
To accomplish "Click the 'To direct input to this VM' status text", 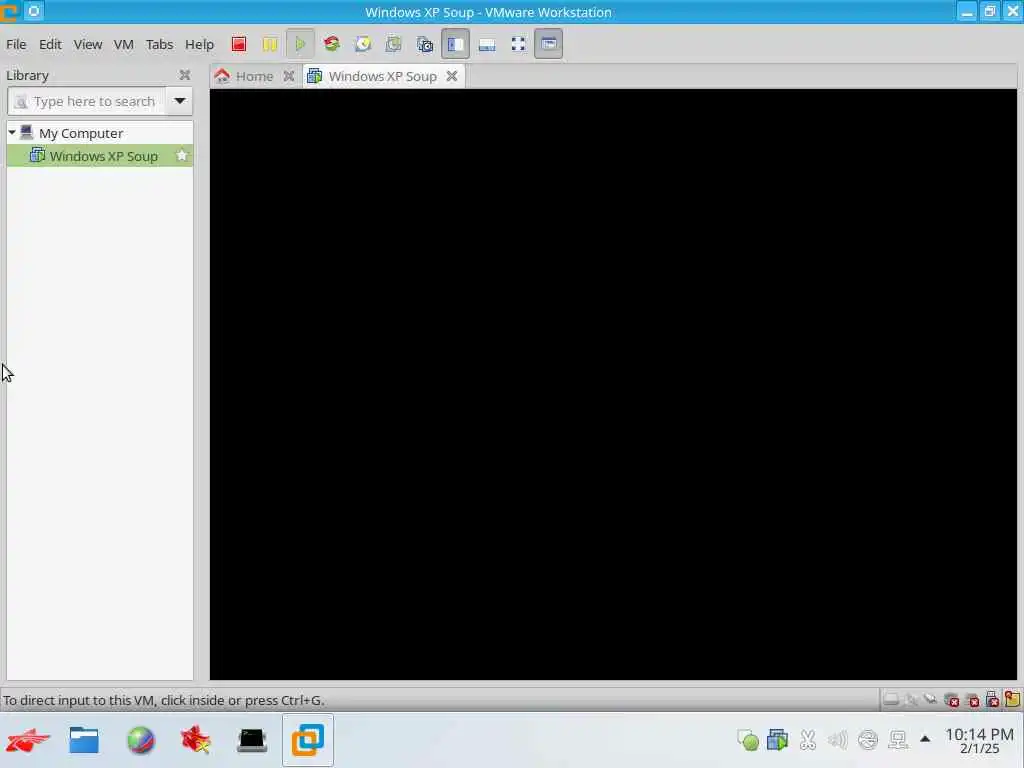I will [163, 700].
